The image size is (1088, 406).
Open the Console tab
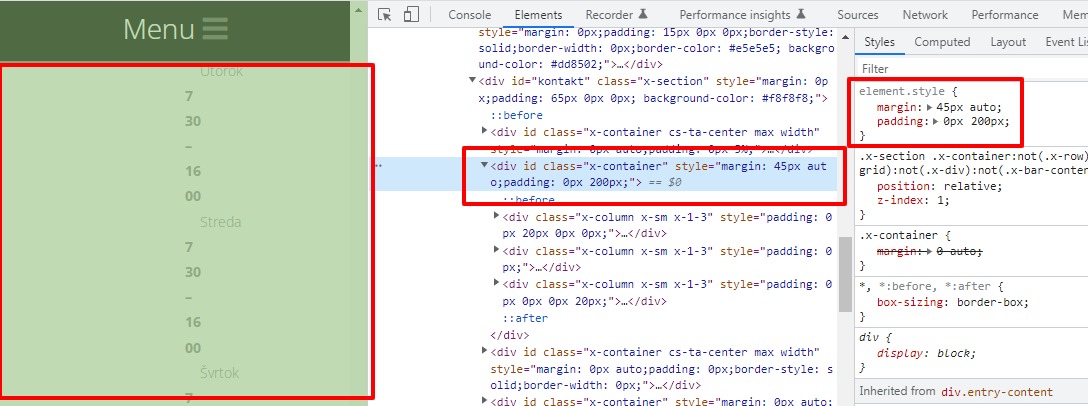coord(469,15)
